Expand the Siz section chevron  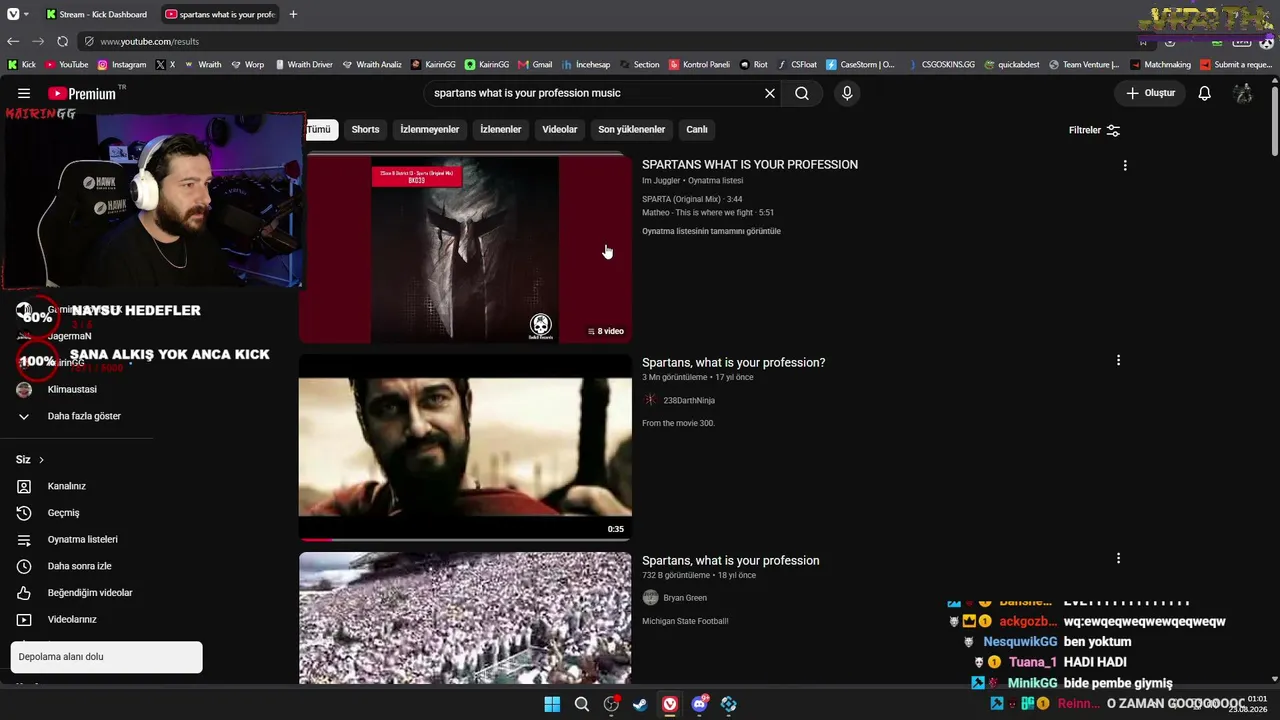point(41,460)
